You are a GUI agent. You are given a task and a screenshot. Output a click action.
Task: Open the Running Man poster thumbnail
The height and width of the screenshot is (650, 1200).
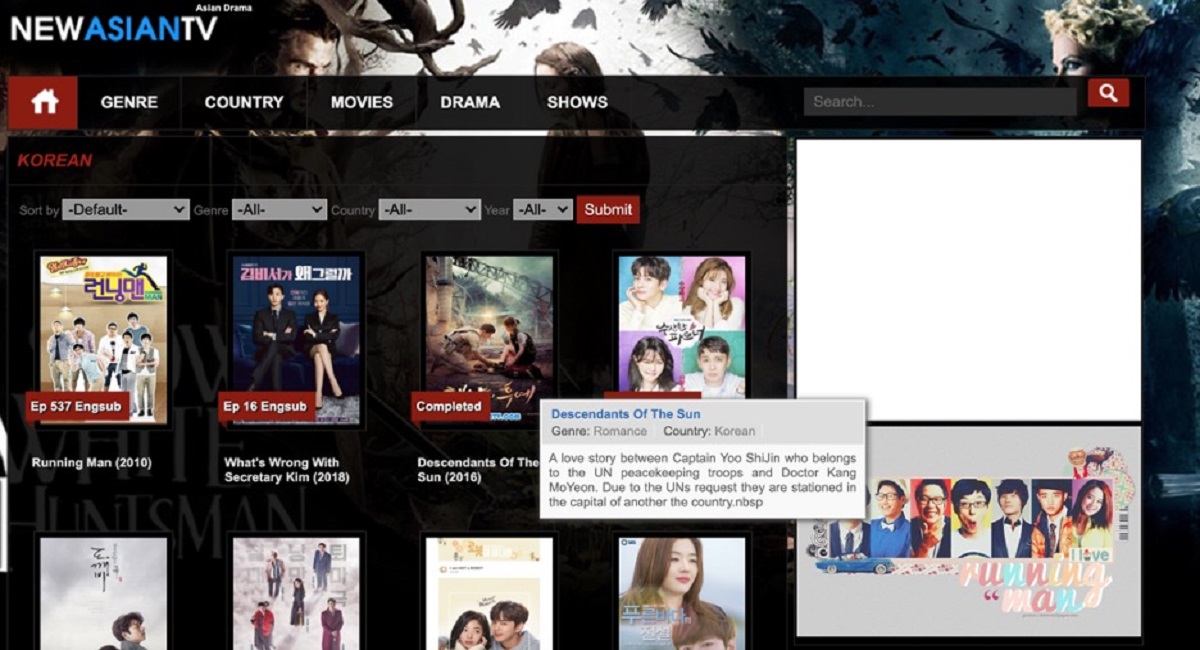click(x=103, y=339)
